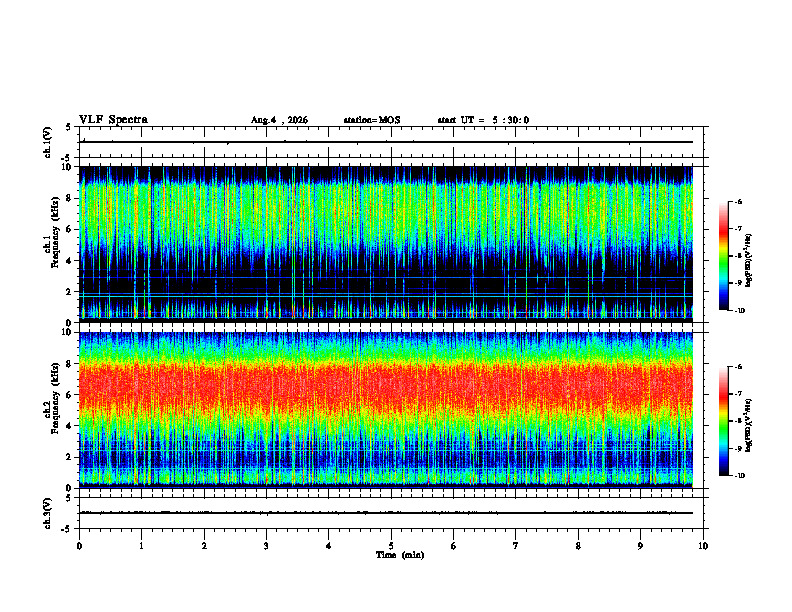Screen dimensions: 792x612
Task: Click the time axis tick label "2"
Action: click(x=204, y=546)
